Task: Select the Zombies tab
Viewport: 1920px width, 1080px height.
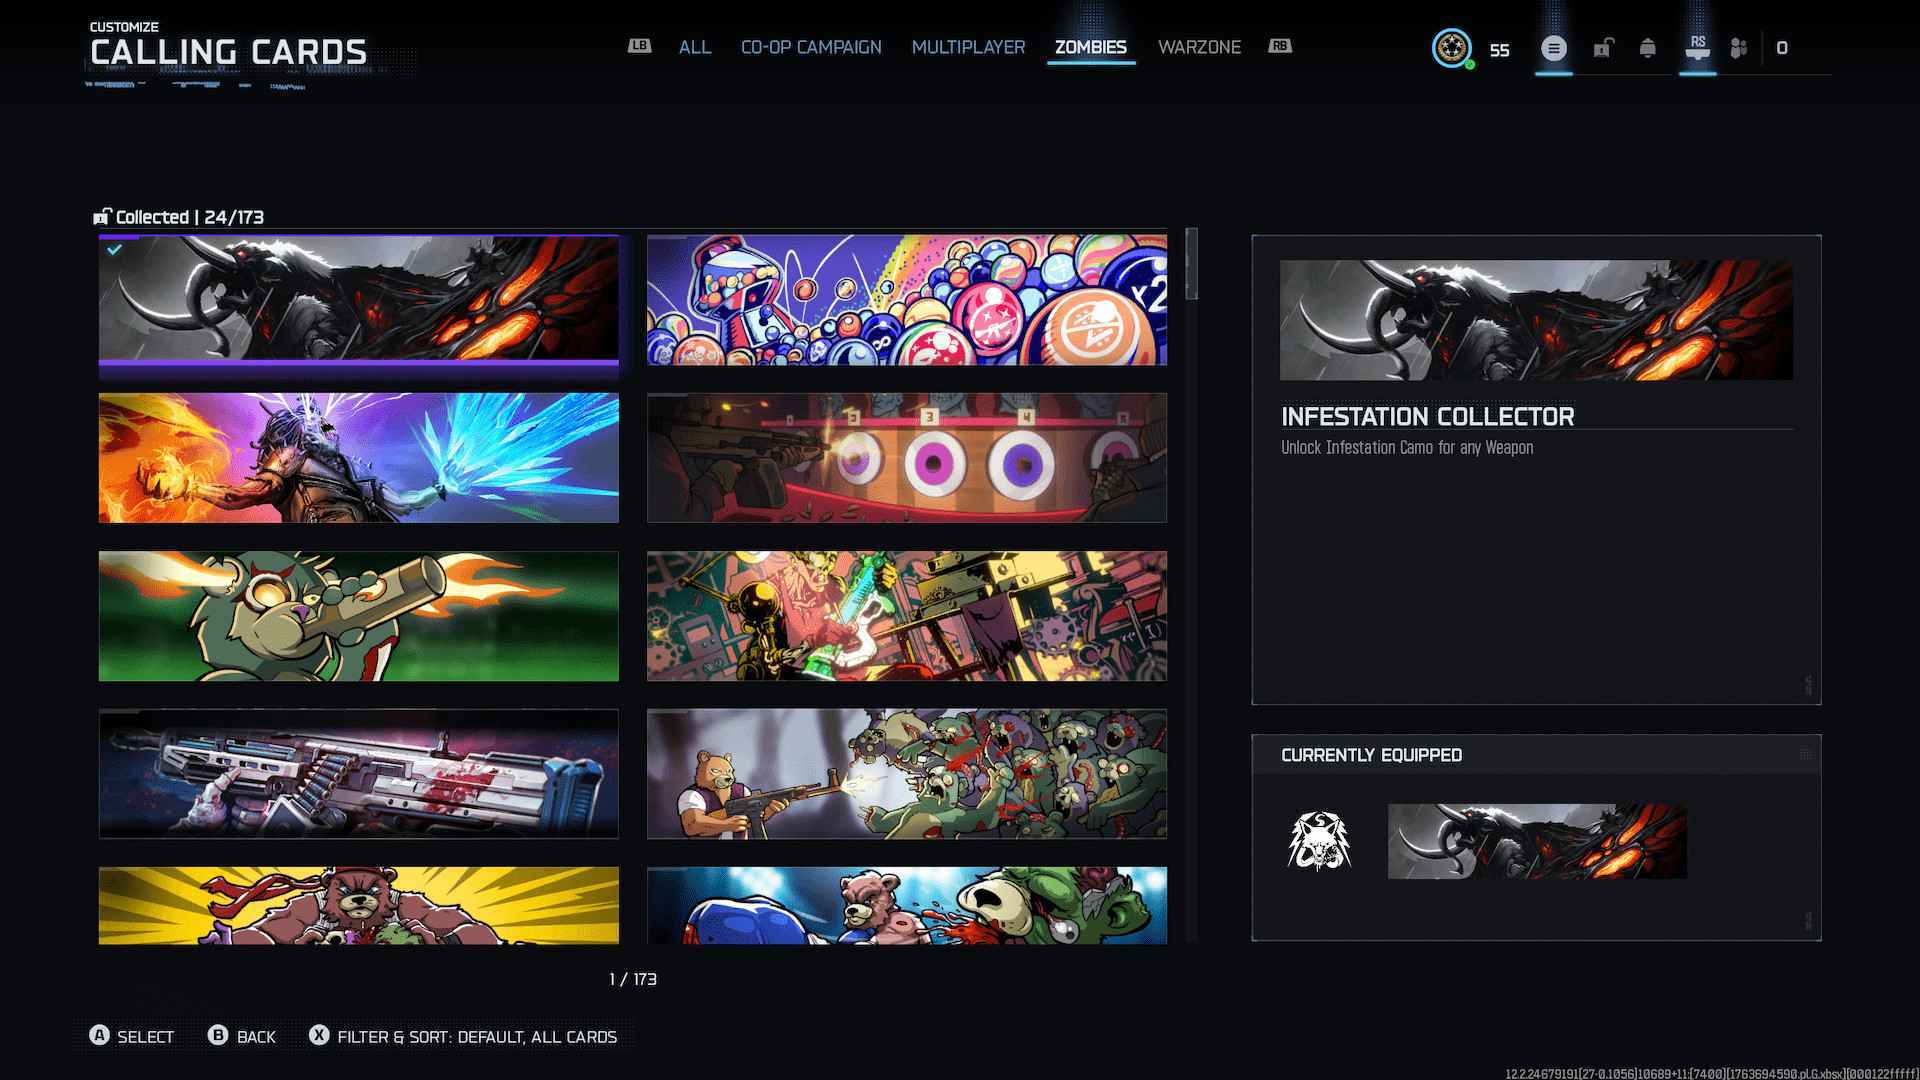Action: [1091, 47]
